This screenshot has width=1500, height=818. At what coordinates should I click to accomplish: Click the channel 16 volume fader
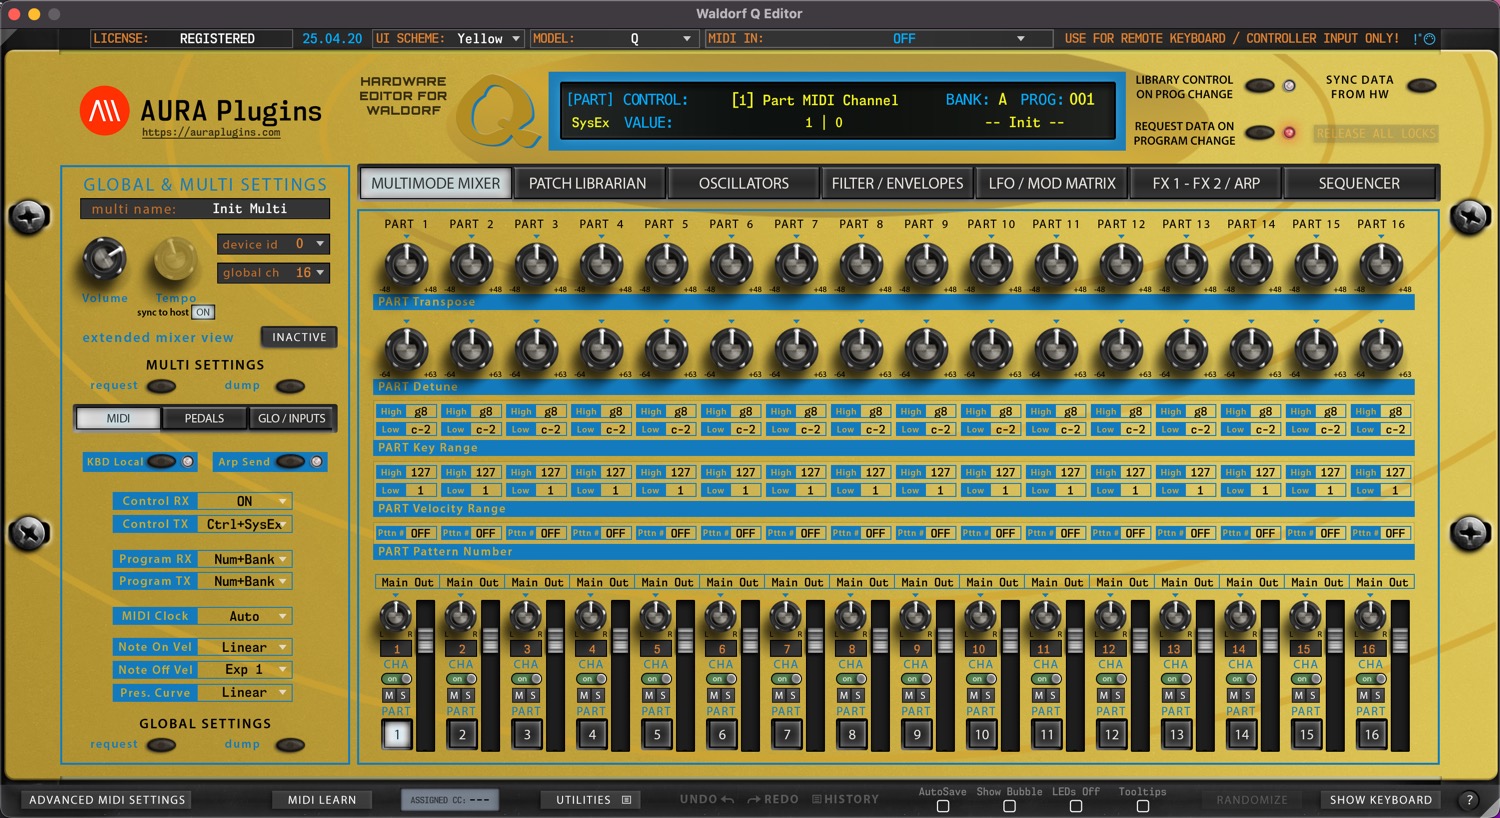[1401, 641]
